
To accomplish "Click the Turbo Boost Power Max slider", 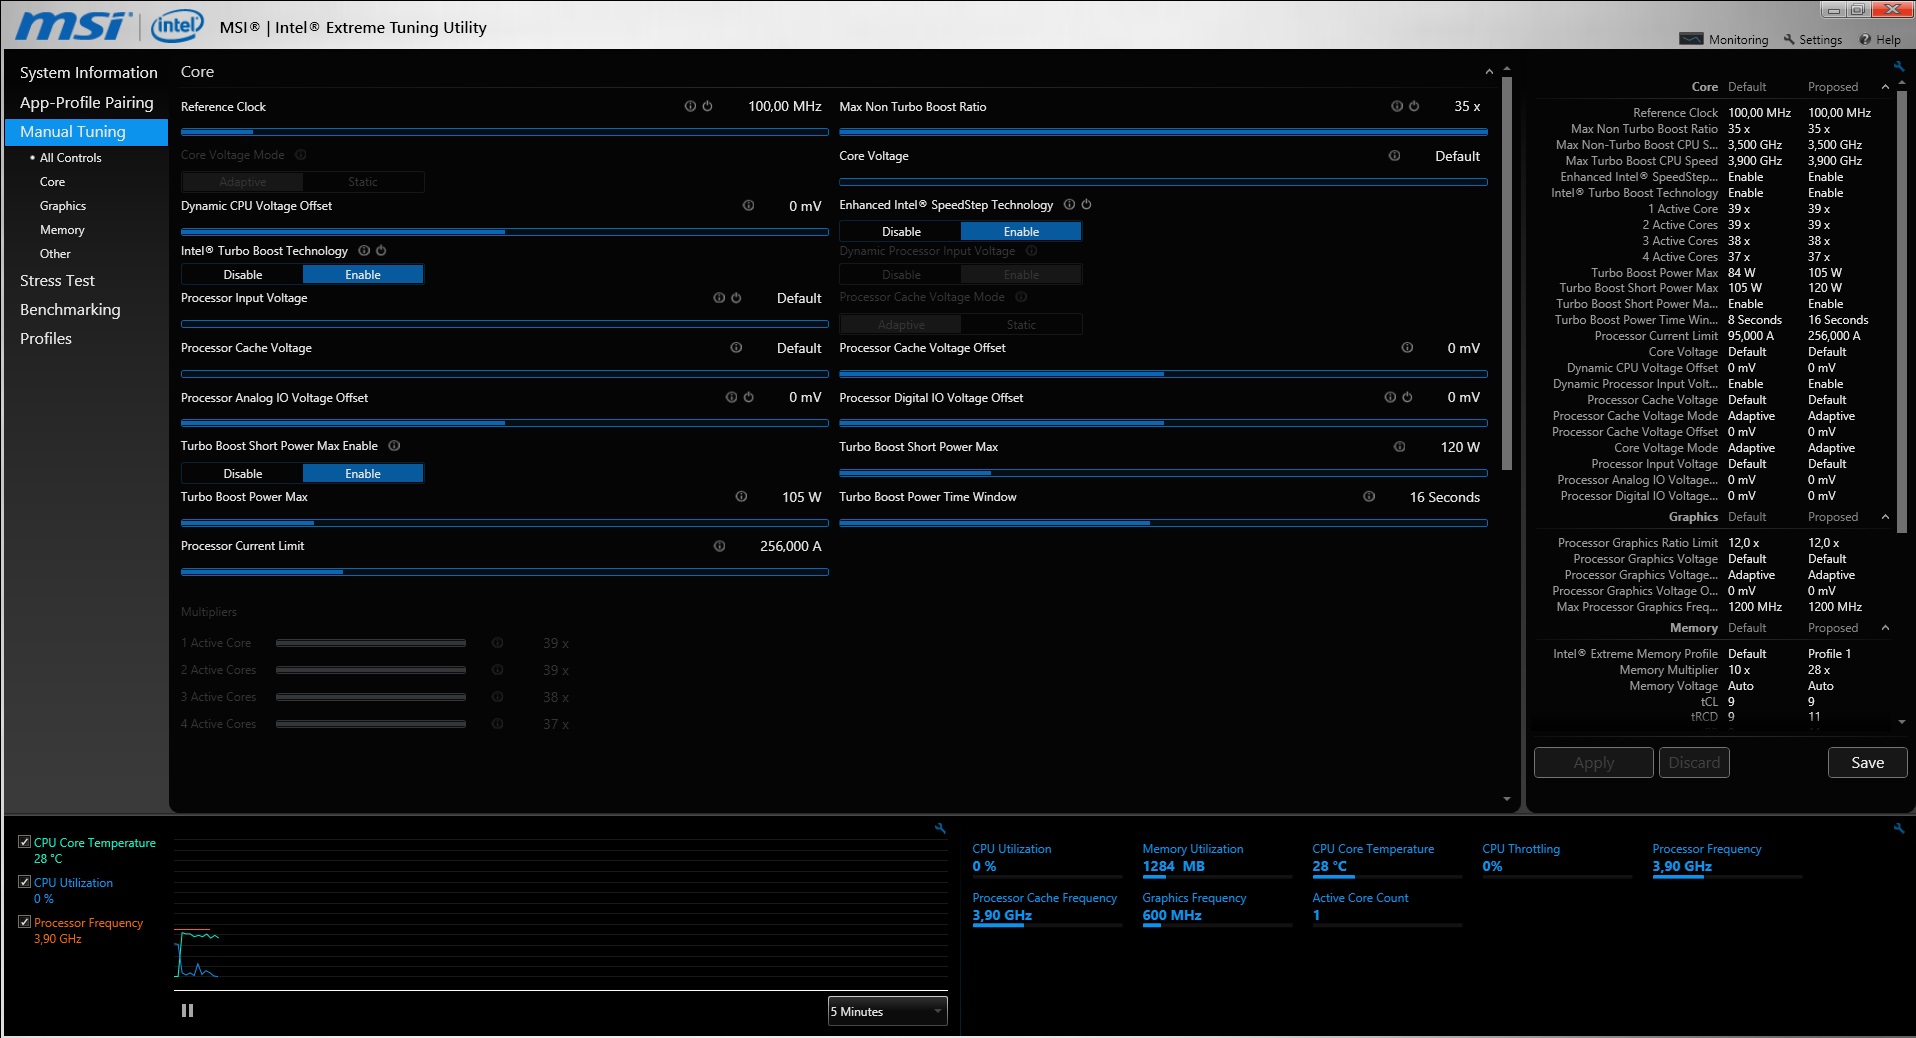I will point(504,522).
